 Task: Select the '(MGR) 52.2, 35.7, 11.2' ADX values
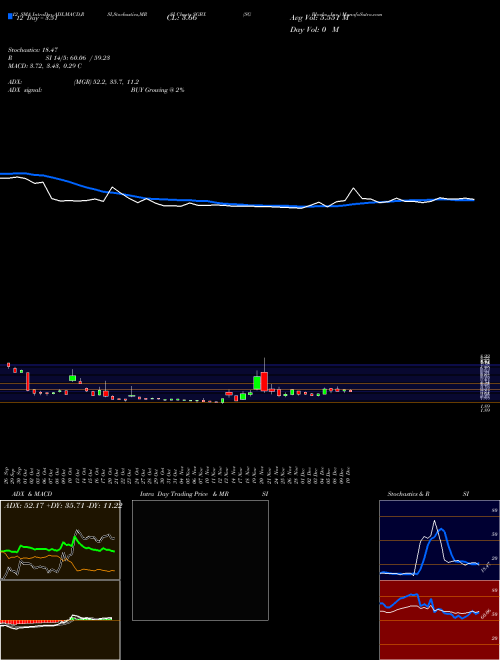coord(106,82)
